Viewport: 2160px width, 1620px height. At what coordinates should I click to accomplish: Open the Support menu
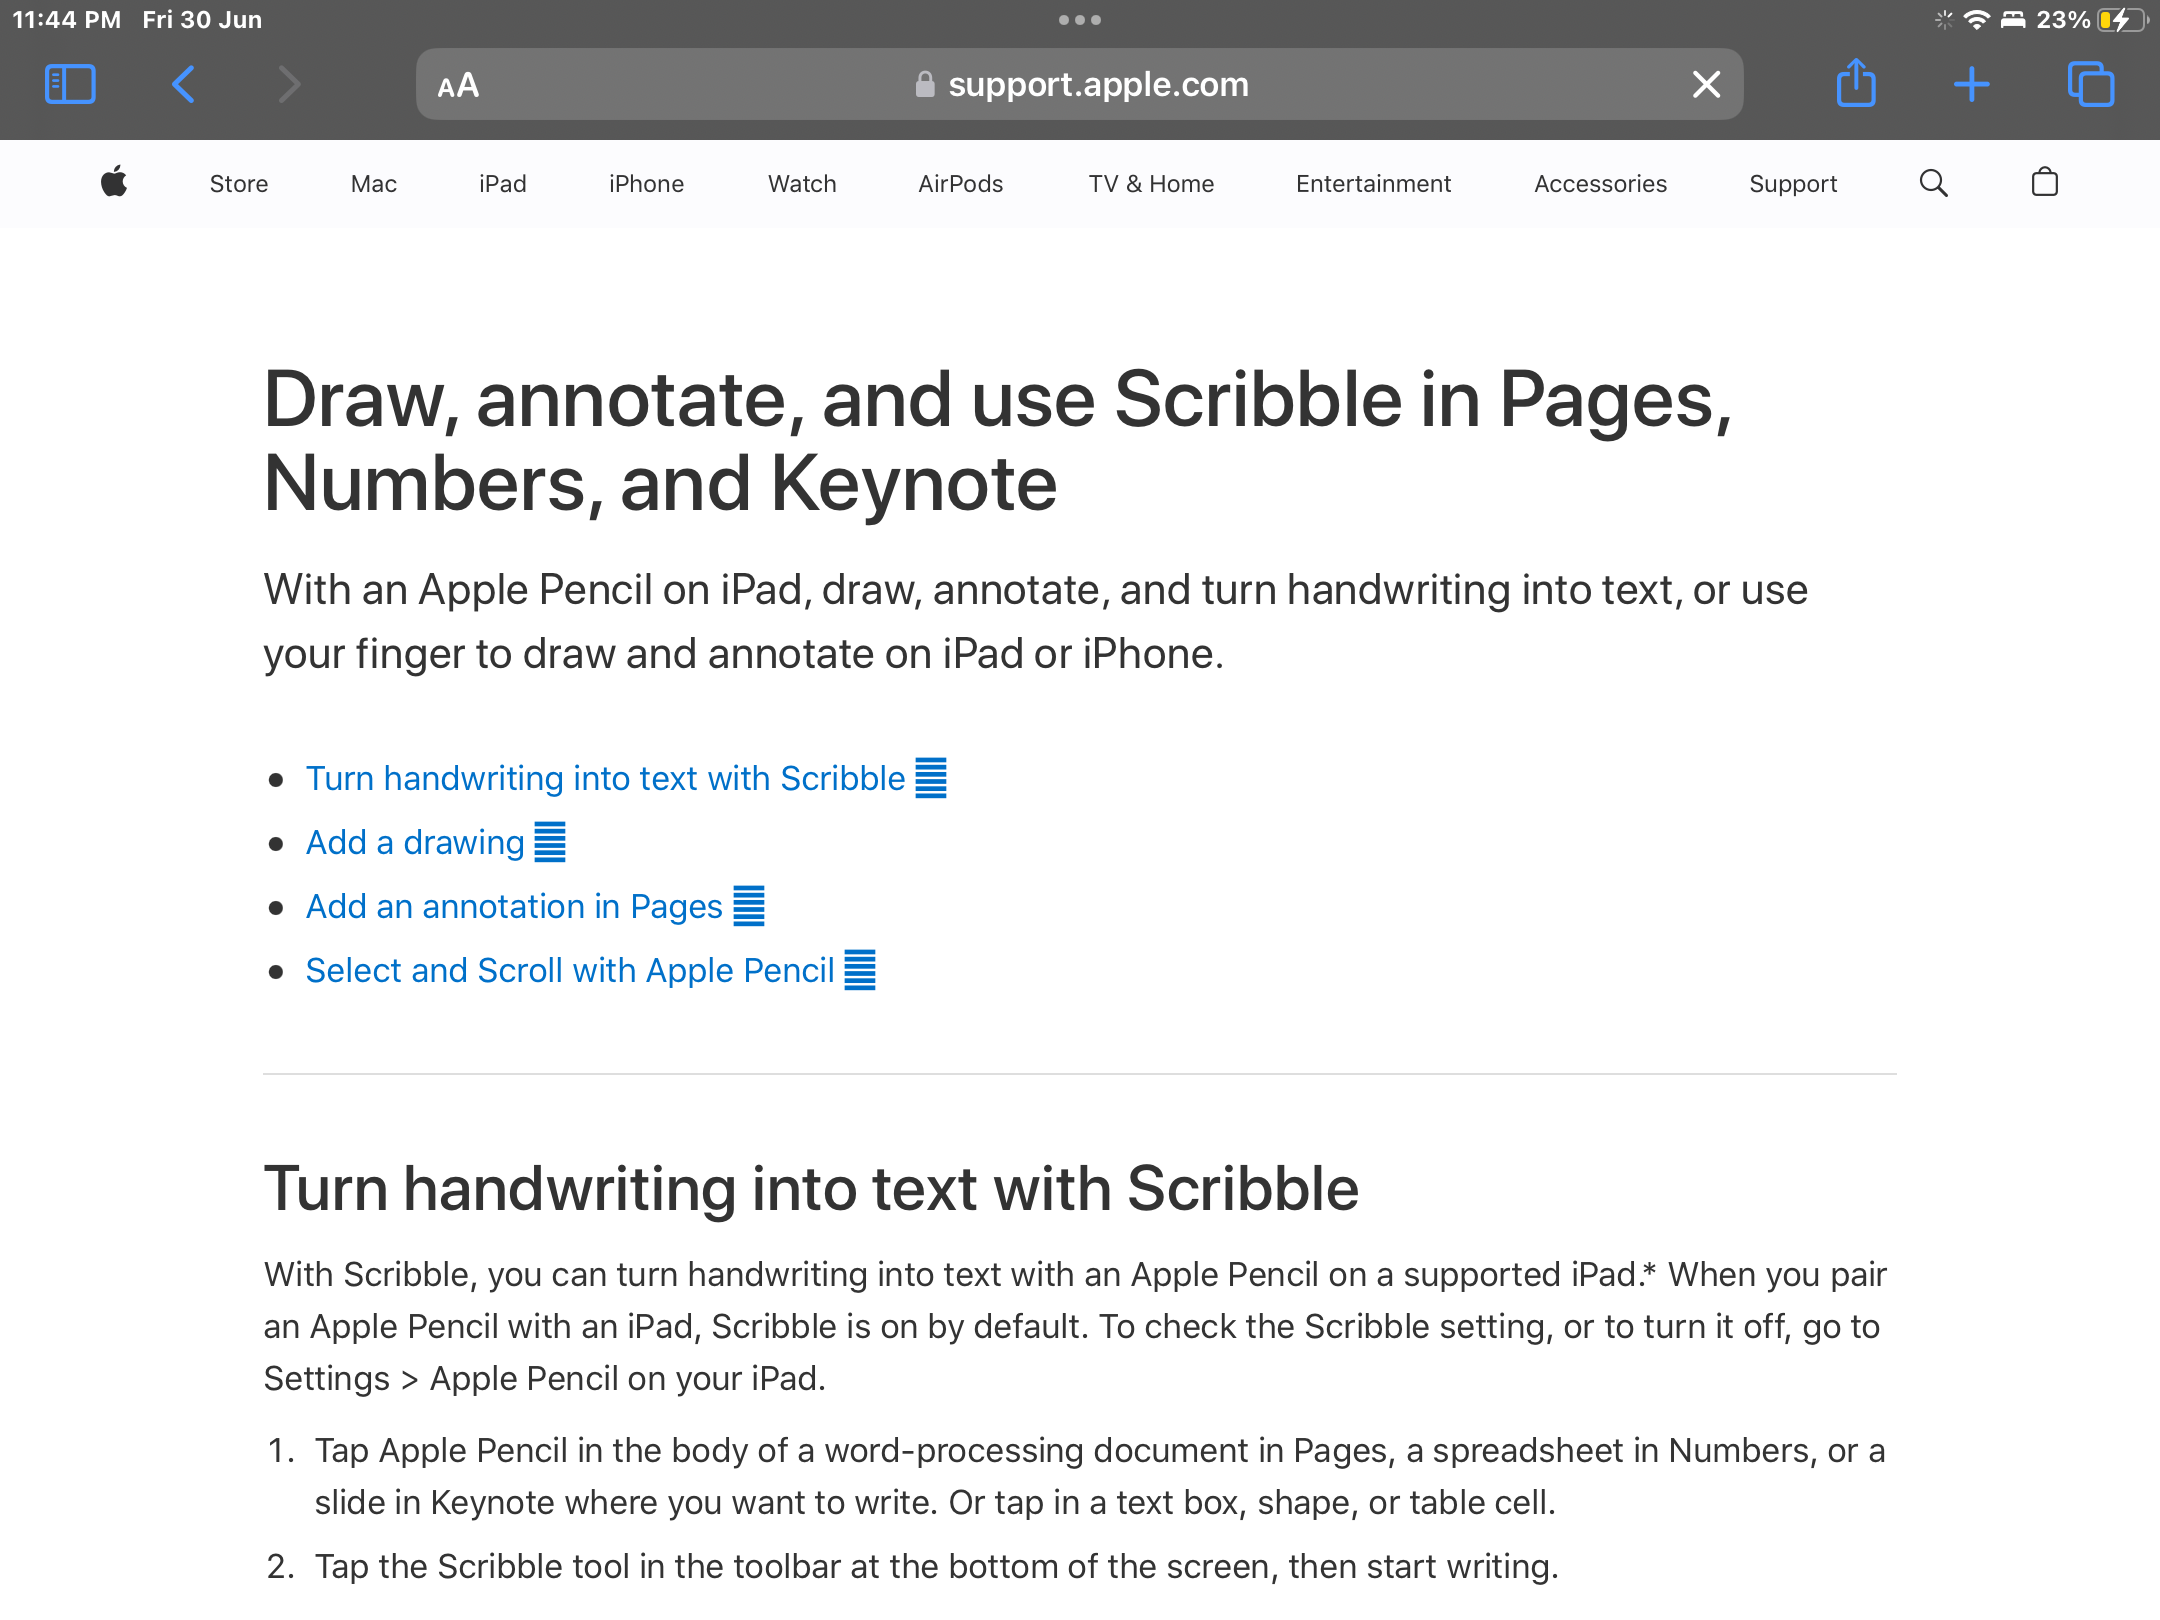(x=1793, y=184)
